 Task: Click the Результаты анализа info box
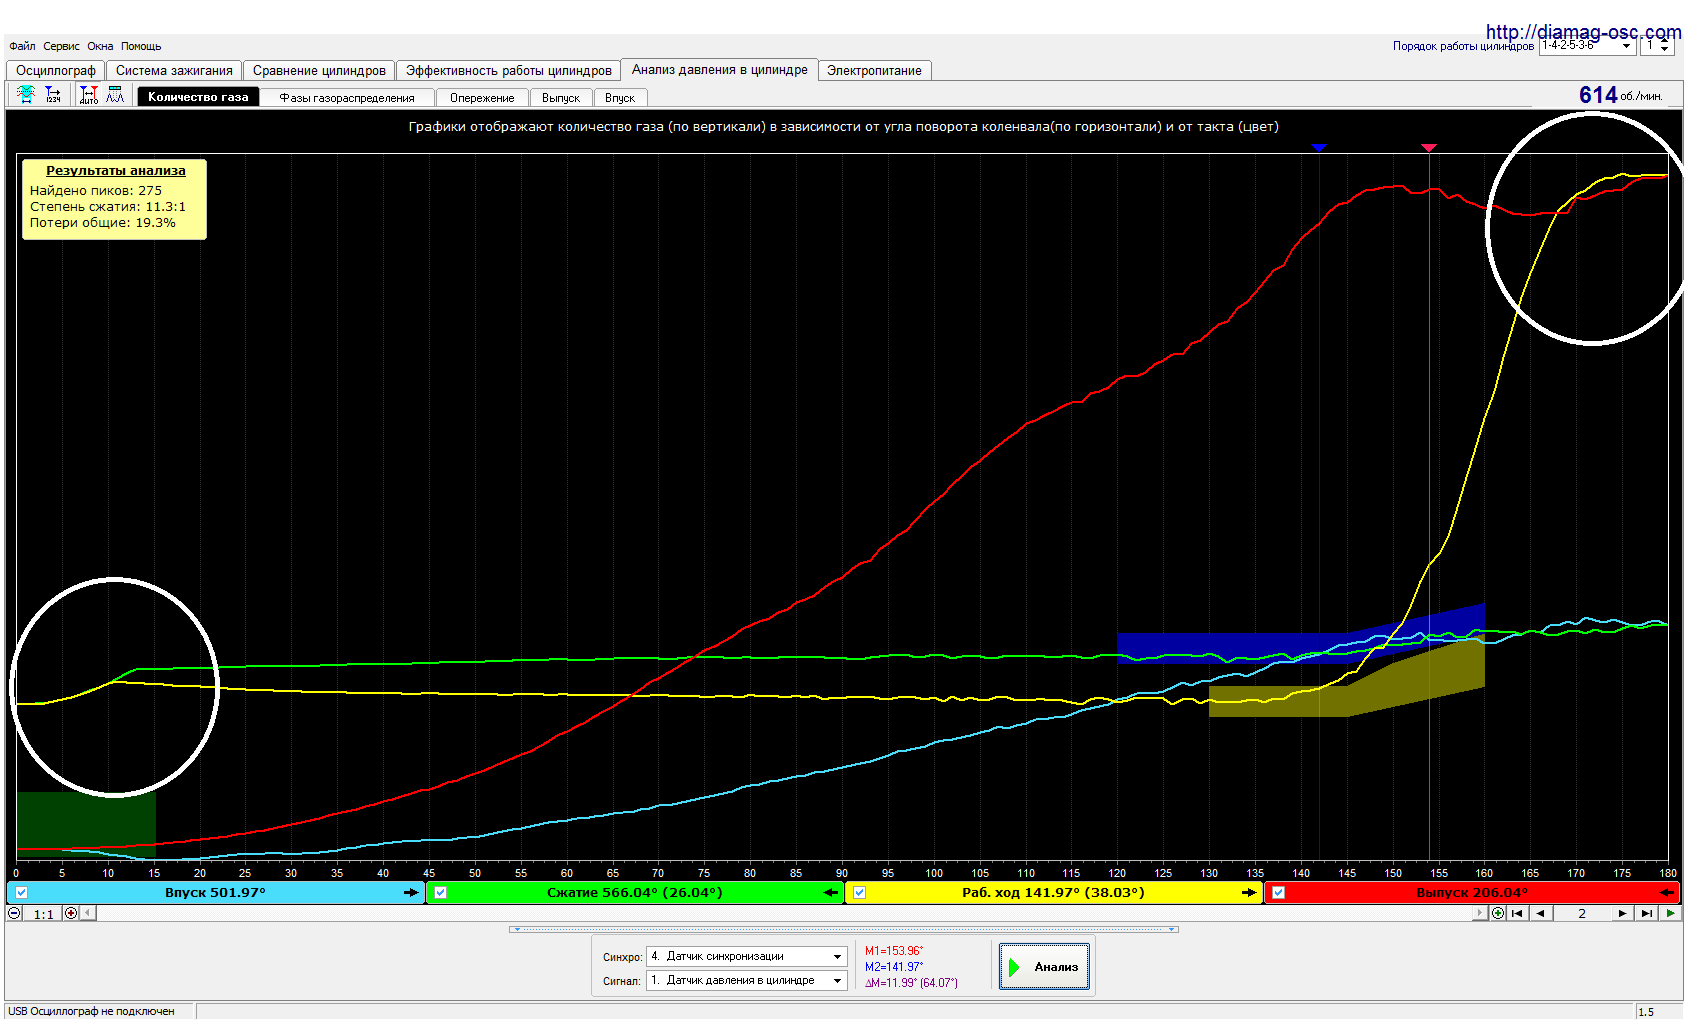pos(115,199)
